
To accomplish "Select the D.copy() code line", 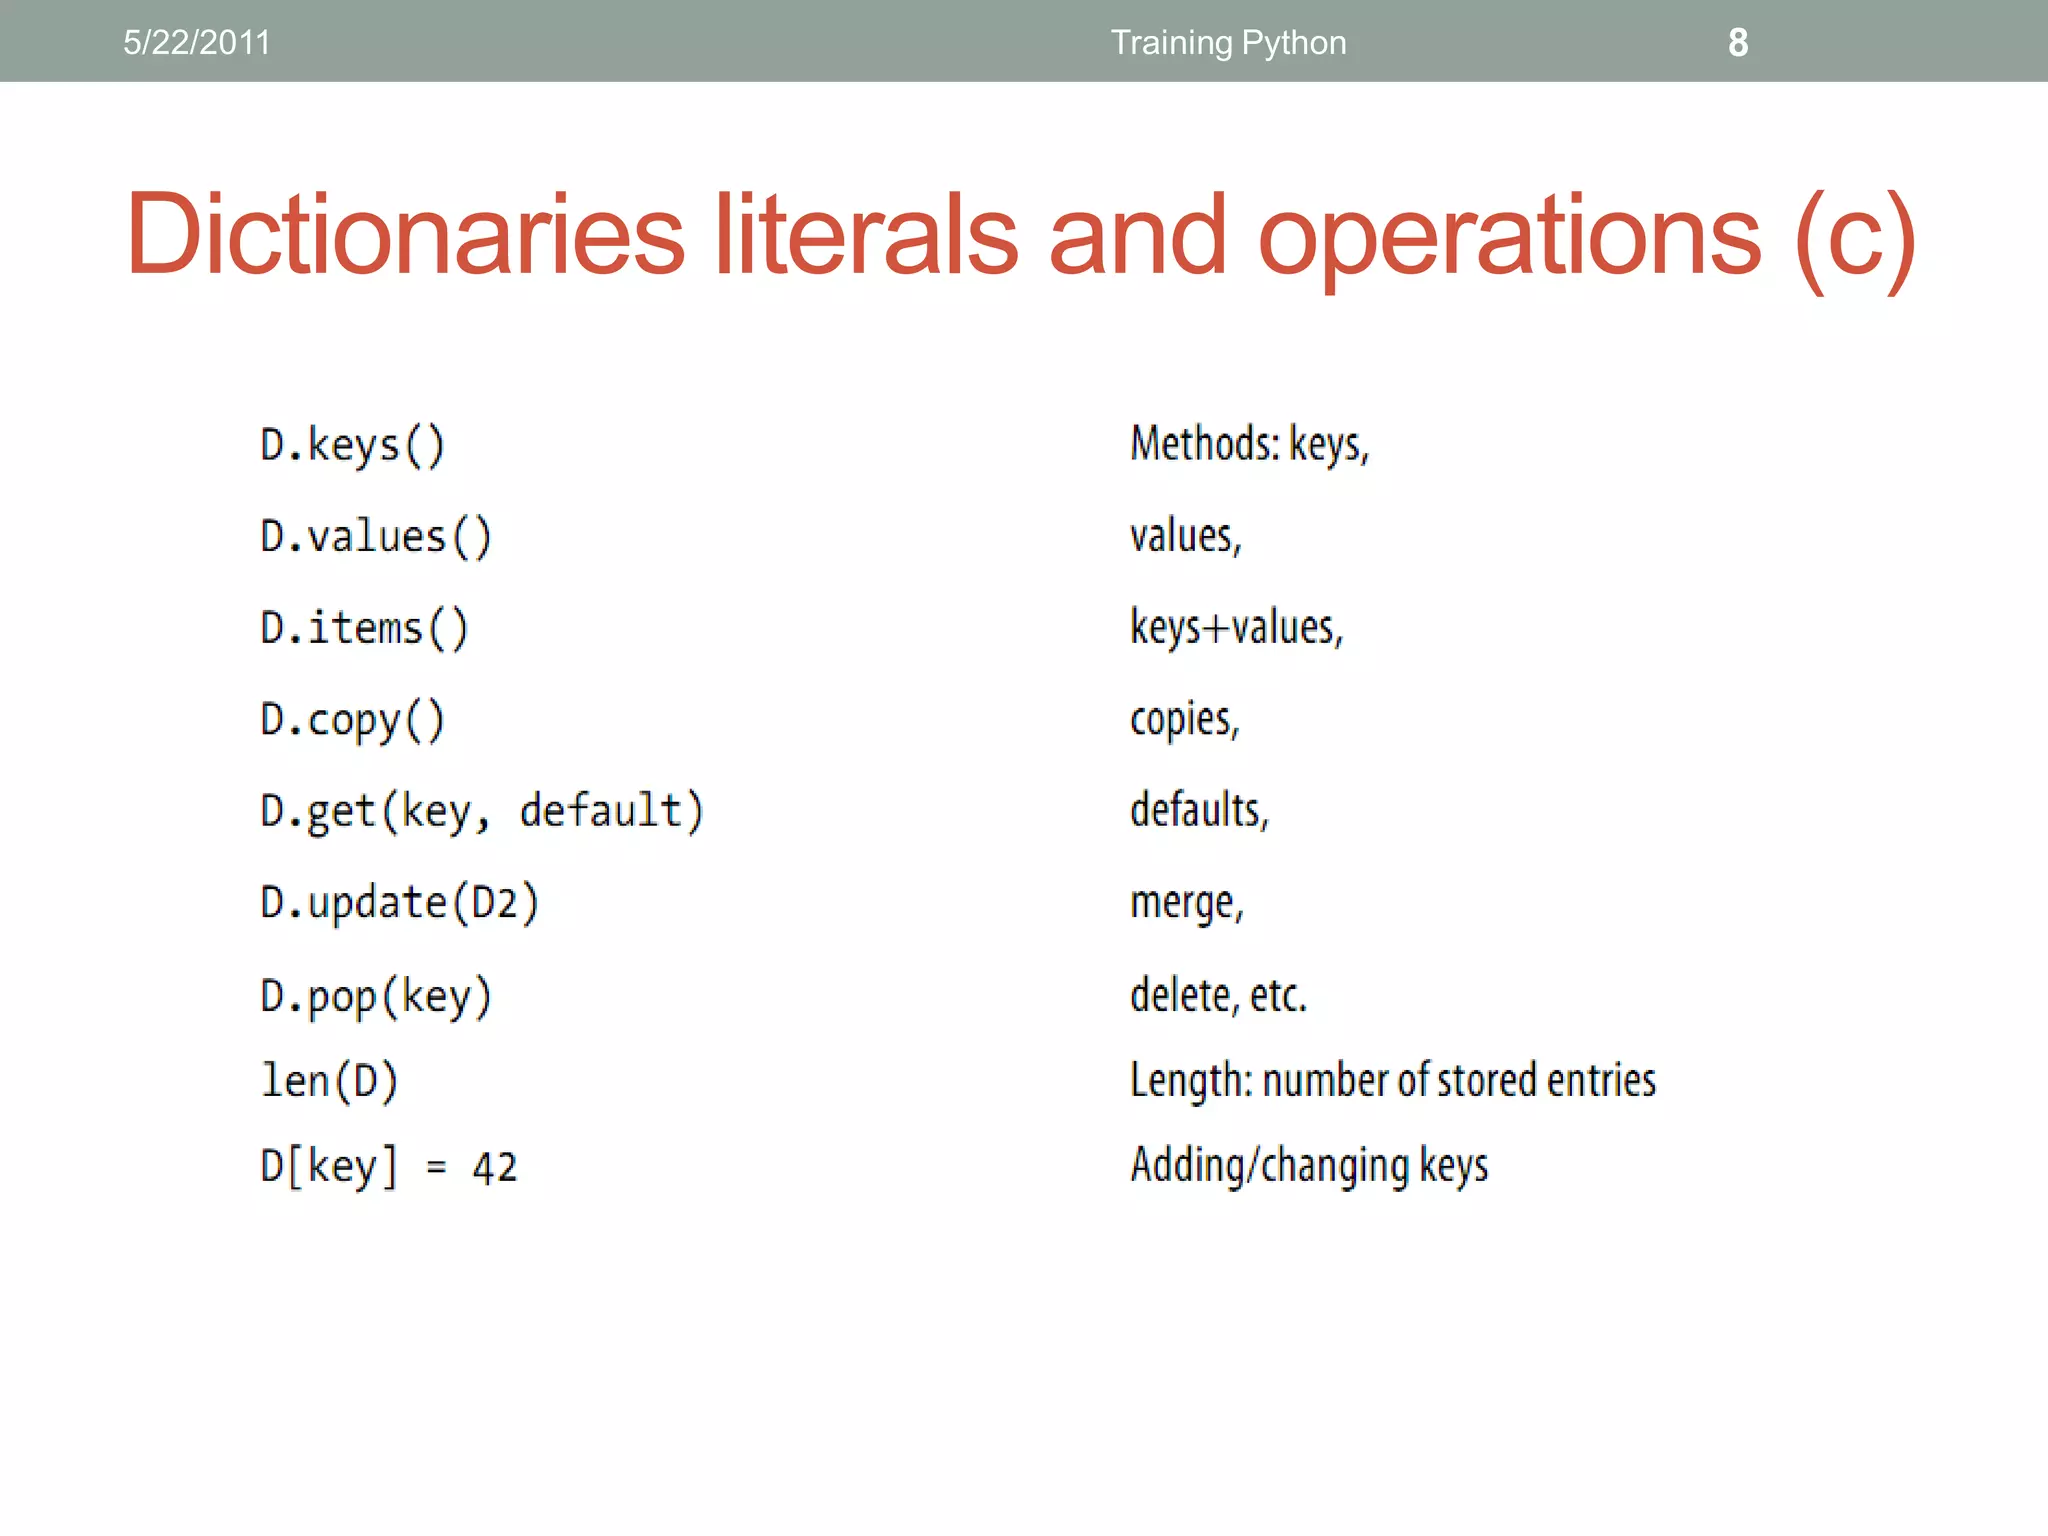I will click(x=352, y=721).
